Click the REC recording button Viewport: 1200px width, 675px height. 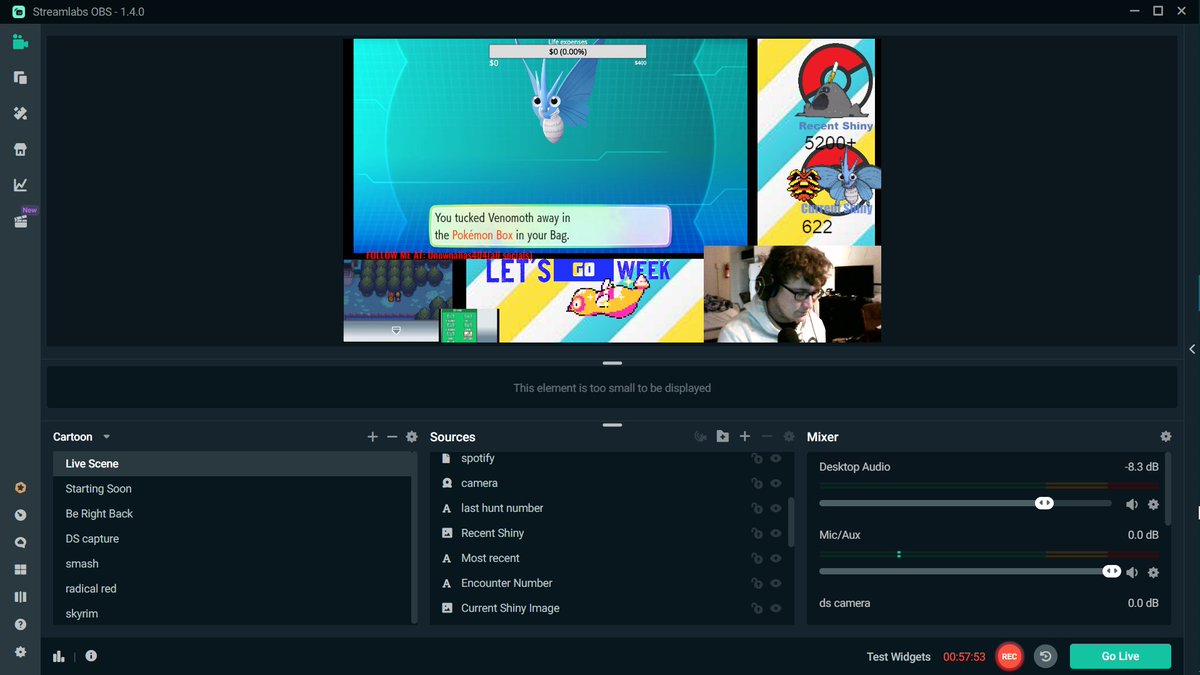[1009, 656]
